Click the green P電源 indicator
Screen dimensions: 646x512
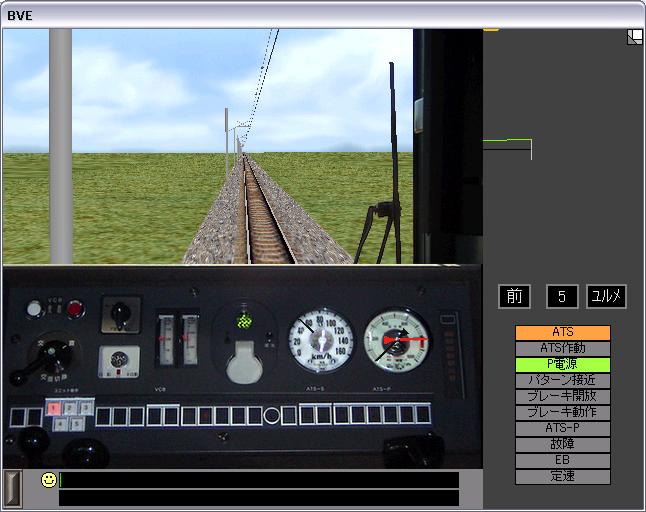[x=563, y=365]
